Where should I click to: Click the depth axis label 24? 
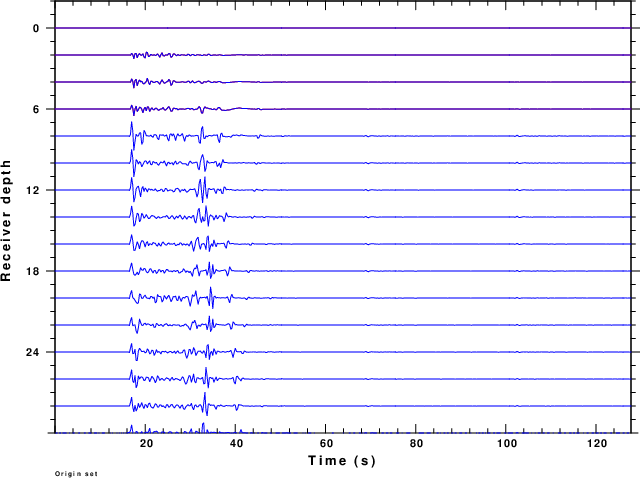[33, 352]
